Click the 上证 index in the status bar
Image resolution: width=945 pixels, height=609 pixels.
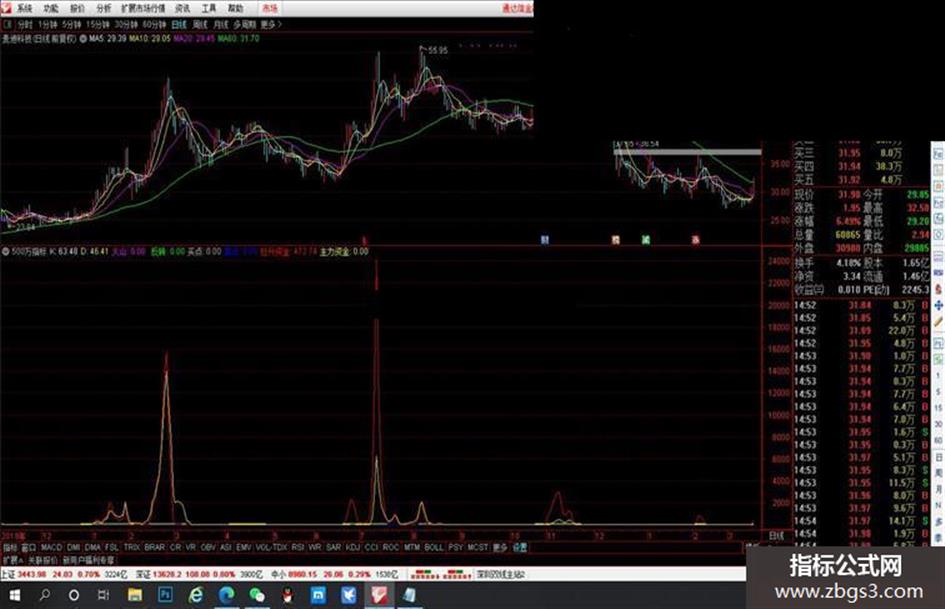point(63,575)
